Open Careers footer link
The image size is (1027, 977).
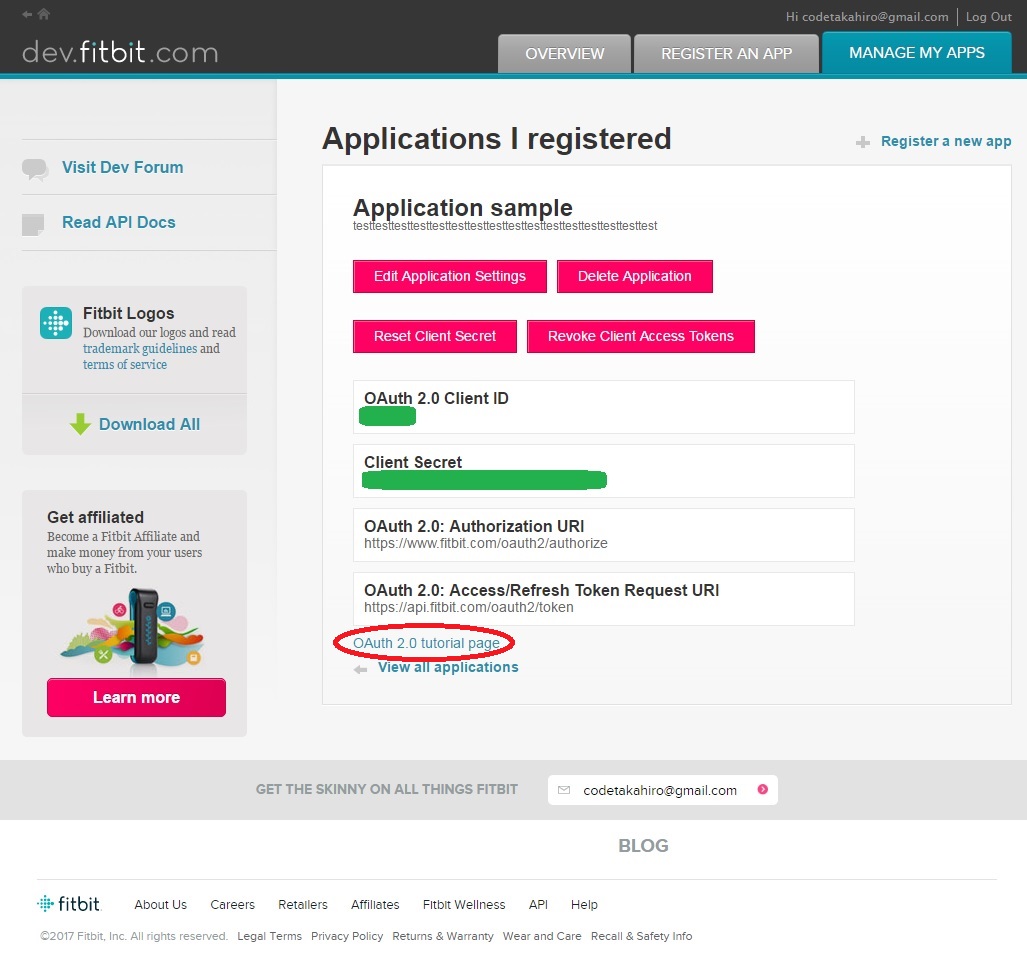(233, 904)
